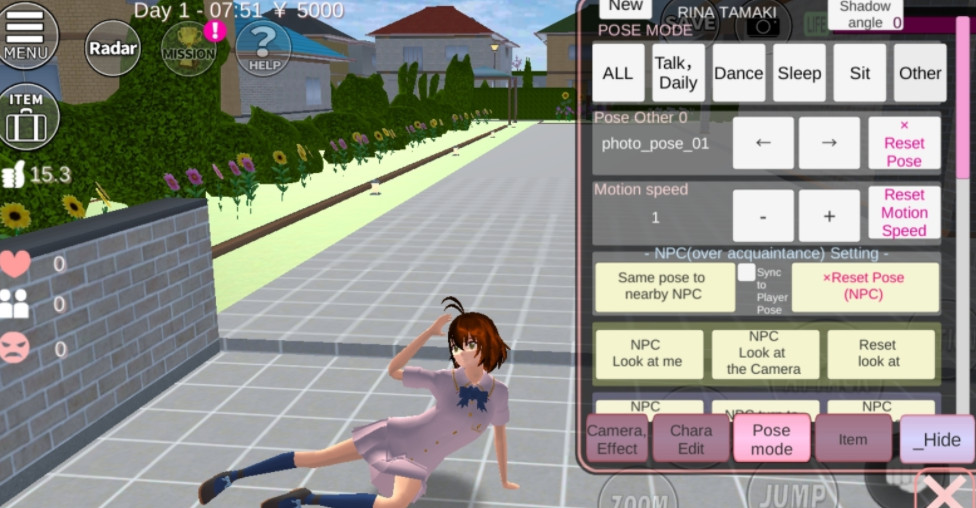Select the Talk, Daily pose category
Viewport: 976px width, 508px height.
(x=678, y=73)
